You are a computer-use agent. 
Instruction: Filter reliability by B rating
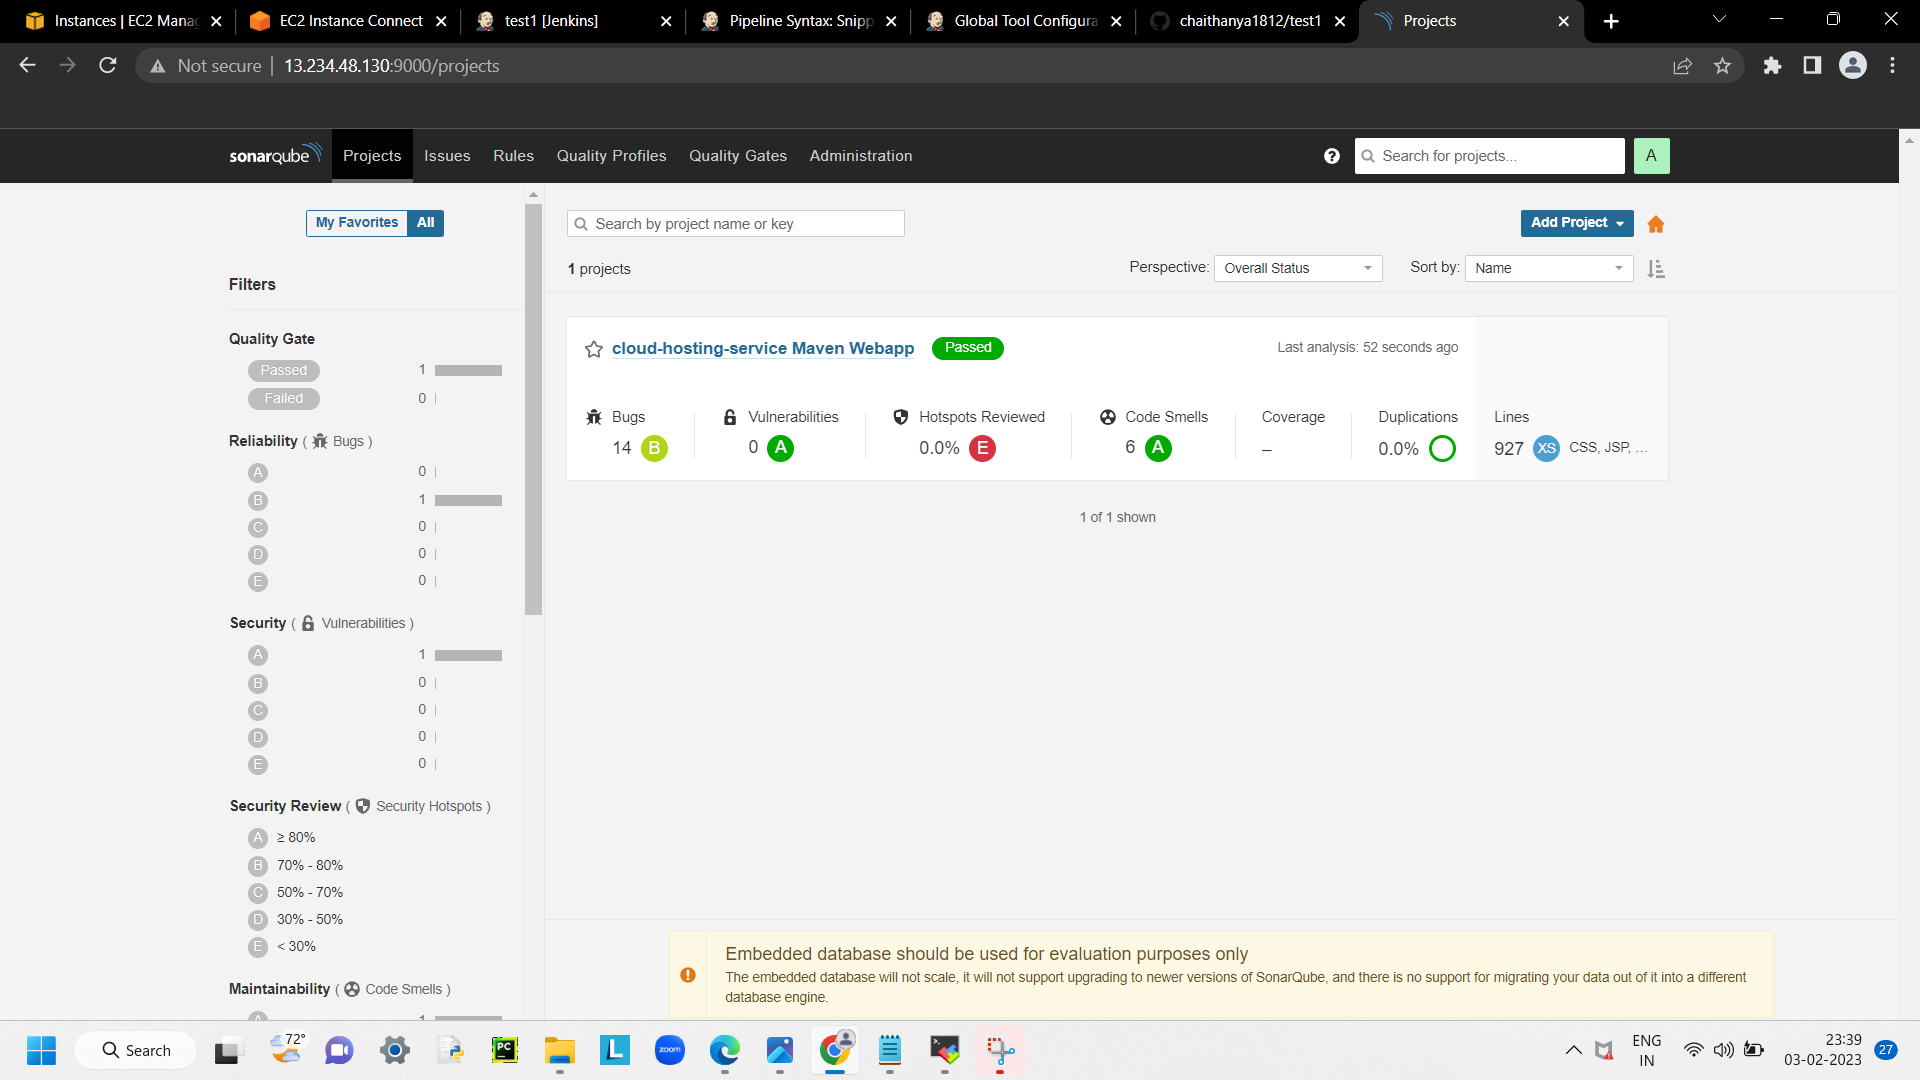(258, 500)
